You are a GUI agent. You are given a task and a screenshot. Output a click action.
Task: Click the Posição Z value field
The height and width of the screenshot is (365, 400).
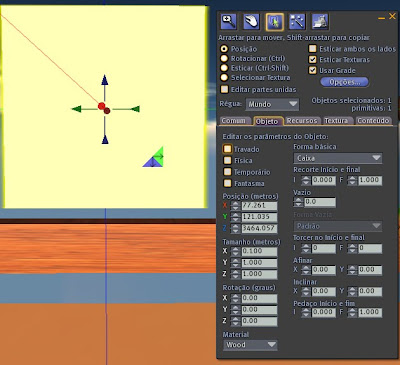259,228
